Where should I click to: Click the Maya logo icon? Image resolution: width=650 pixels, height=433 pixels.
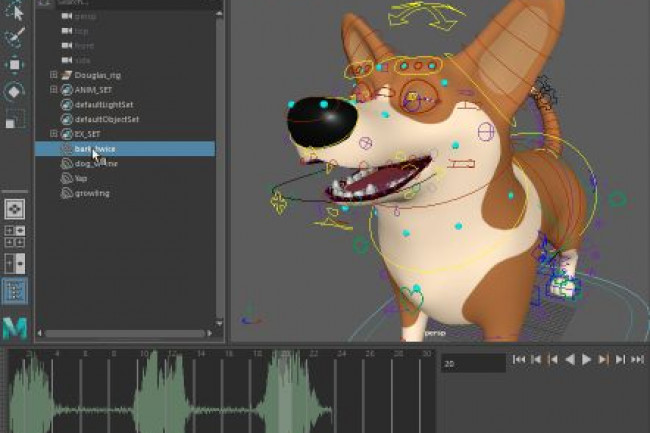(x=15, y=327)
